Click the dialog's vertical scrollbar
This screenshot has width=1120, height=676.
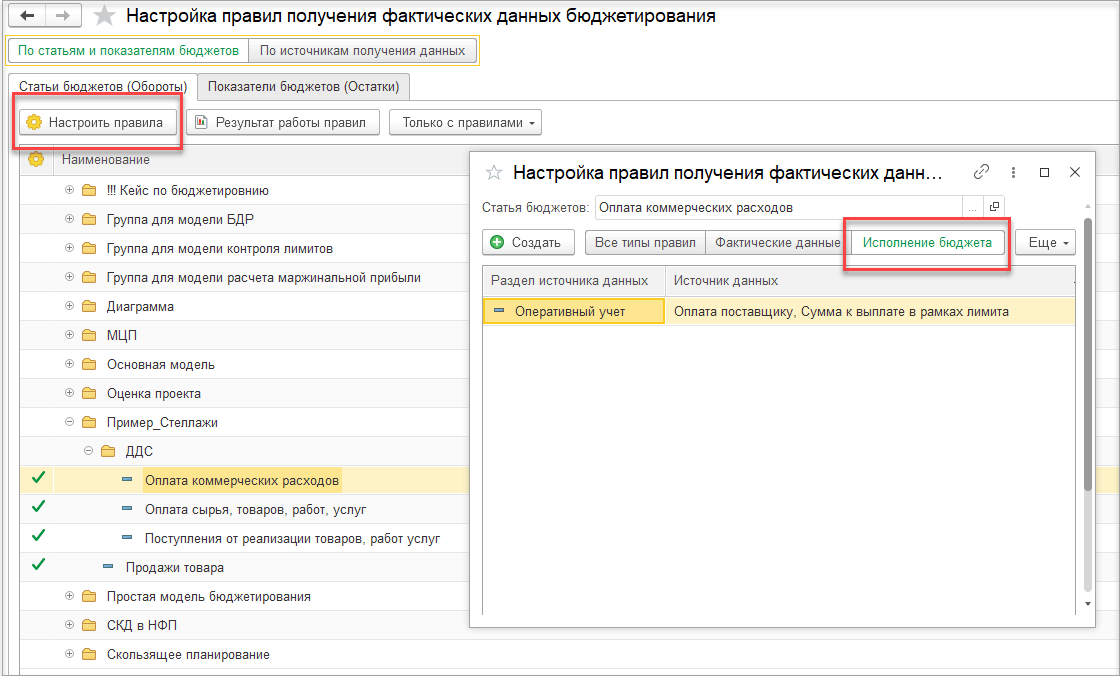coord(1088,400)
